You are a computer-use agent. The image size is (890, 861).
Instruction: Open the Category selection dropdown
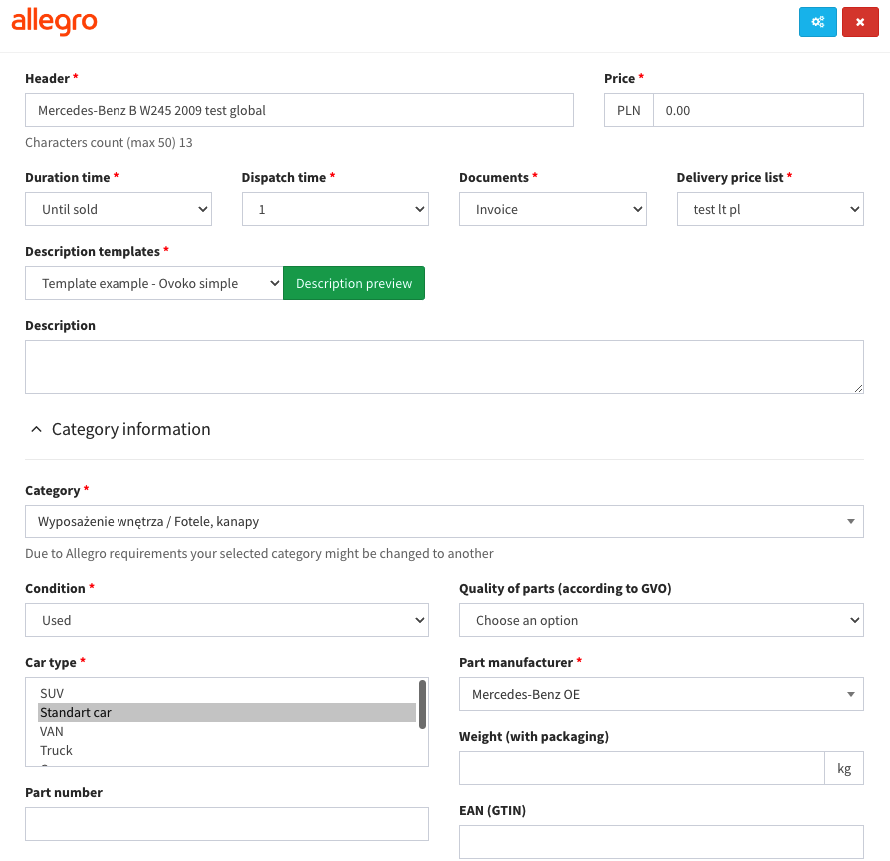[444, 521]
